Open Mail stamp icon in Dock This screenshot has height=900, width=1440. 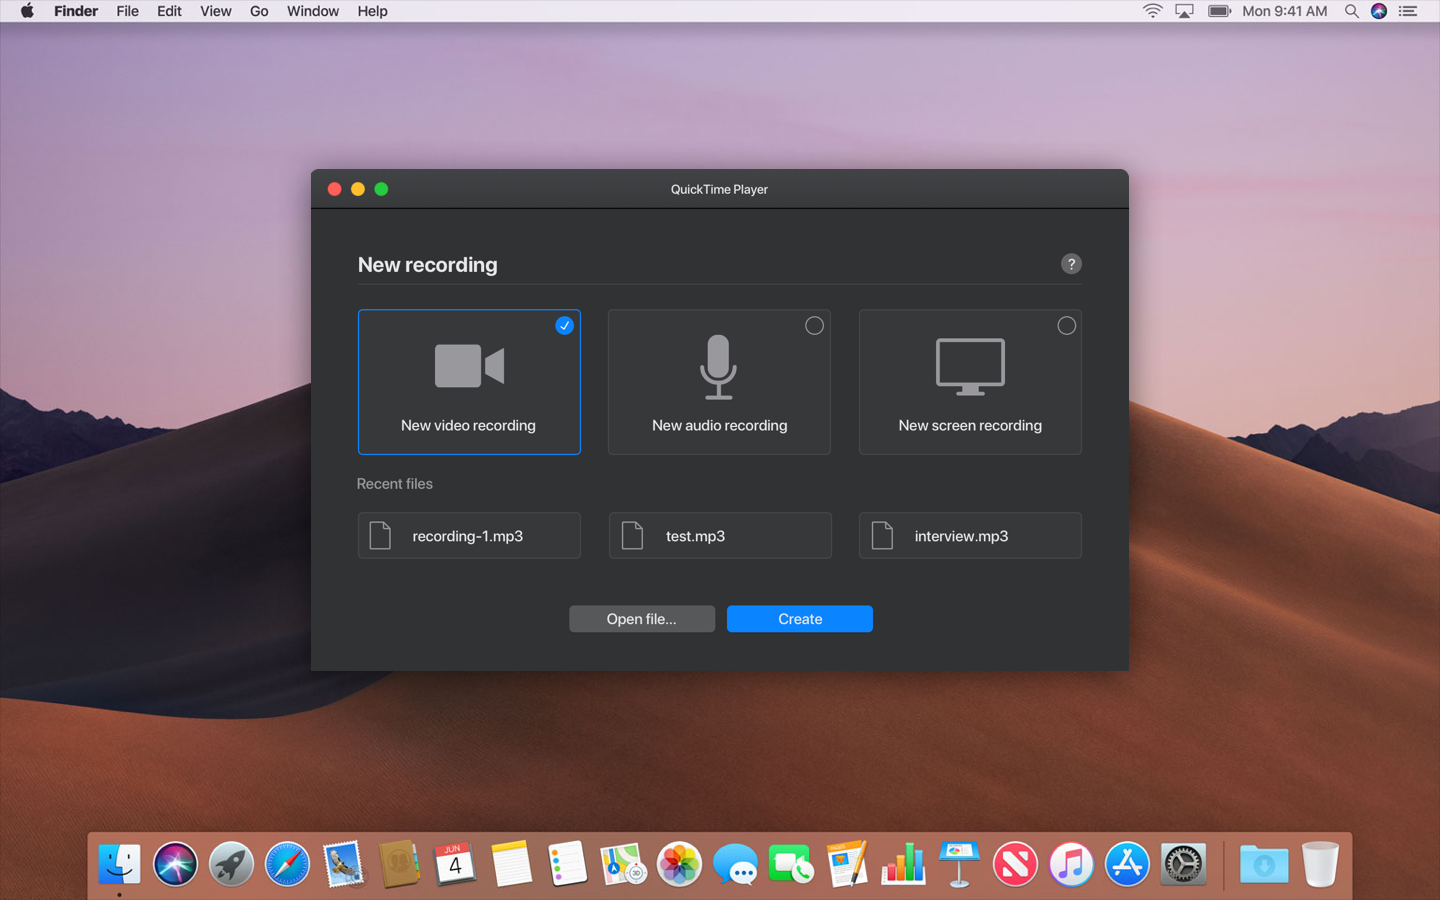tap(343, 864)
